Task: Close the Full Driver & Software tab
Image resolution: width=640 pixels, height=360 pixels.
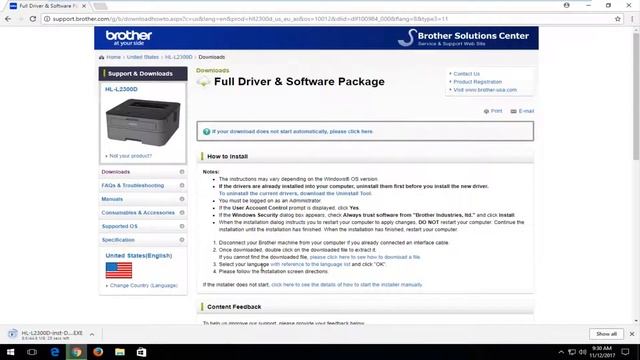Action: (84, 6)
